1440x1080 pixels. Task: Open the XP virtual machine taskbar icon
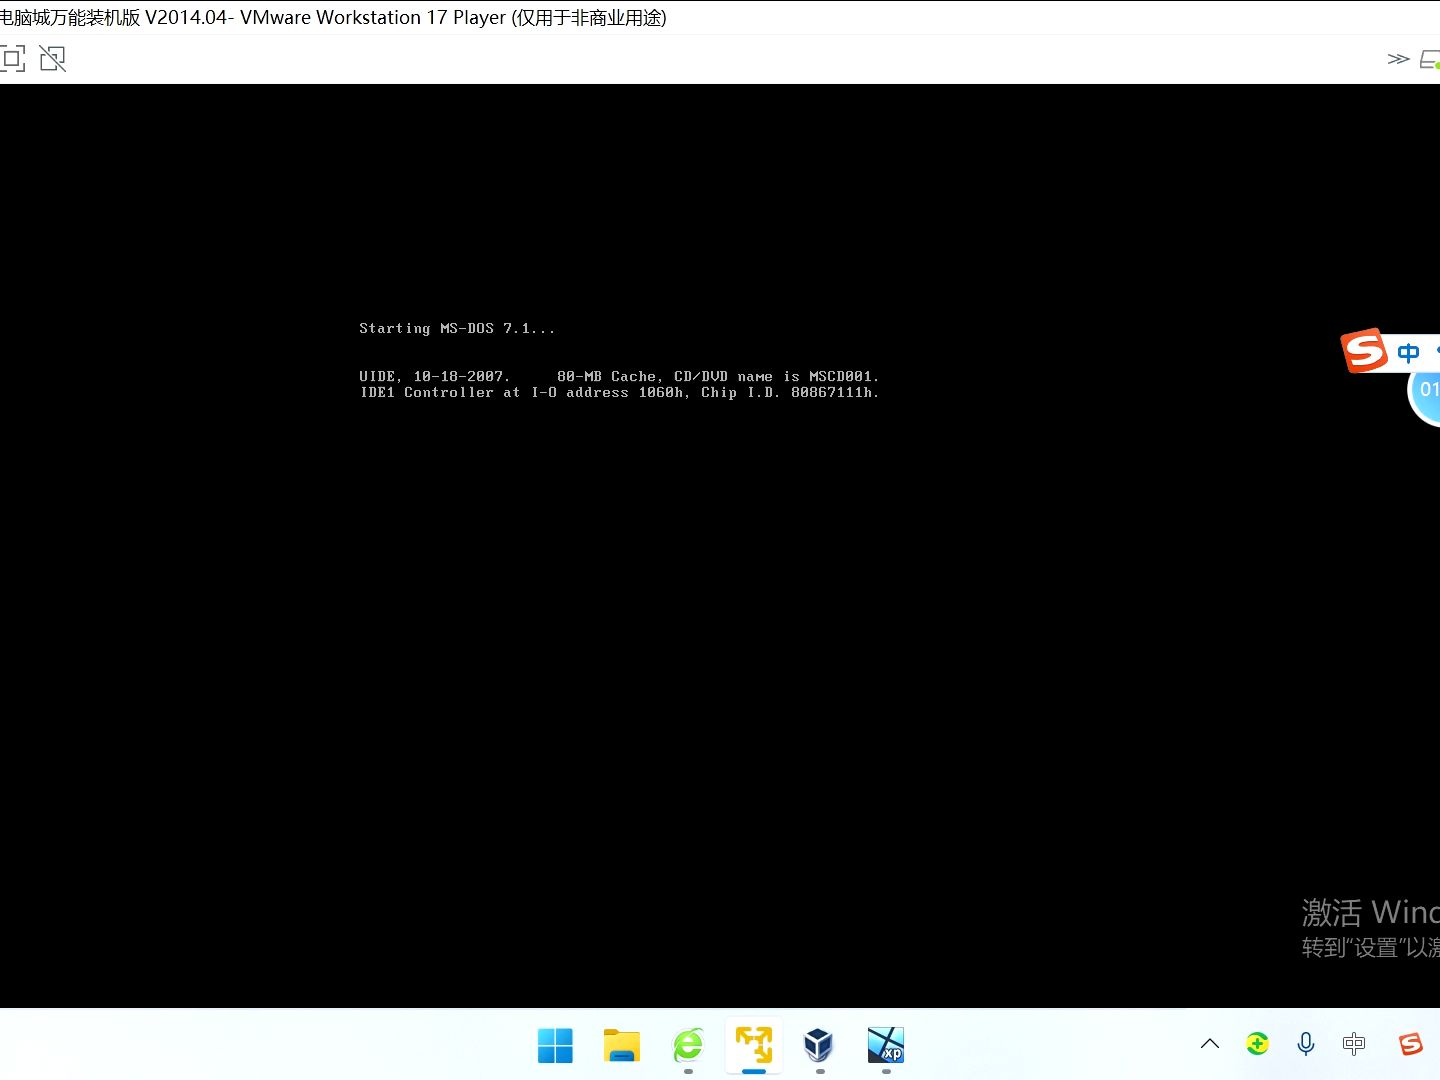pyautogui.click(x=886, y=1046)
